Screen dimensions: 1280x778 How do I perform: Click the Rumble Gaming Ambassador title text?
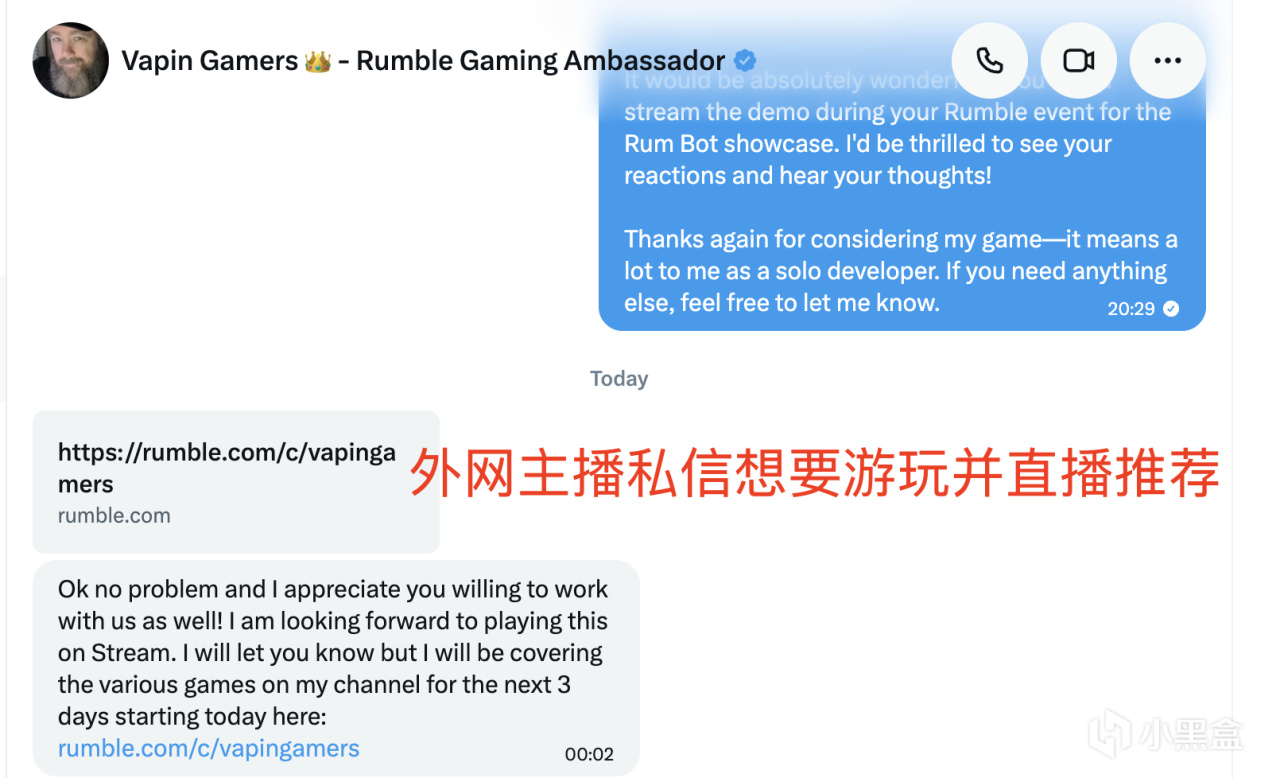pos(541,61)
